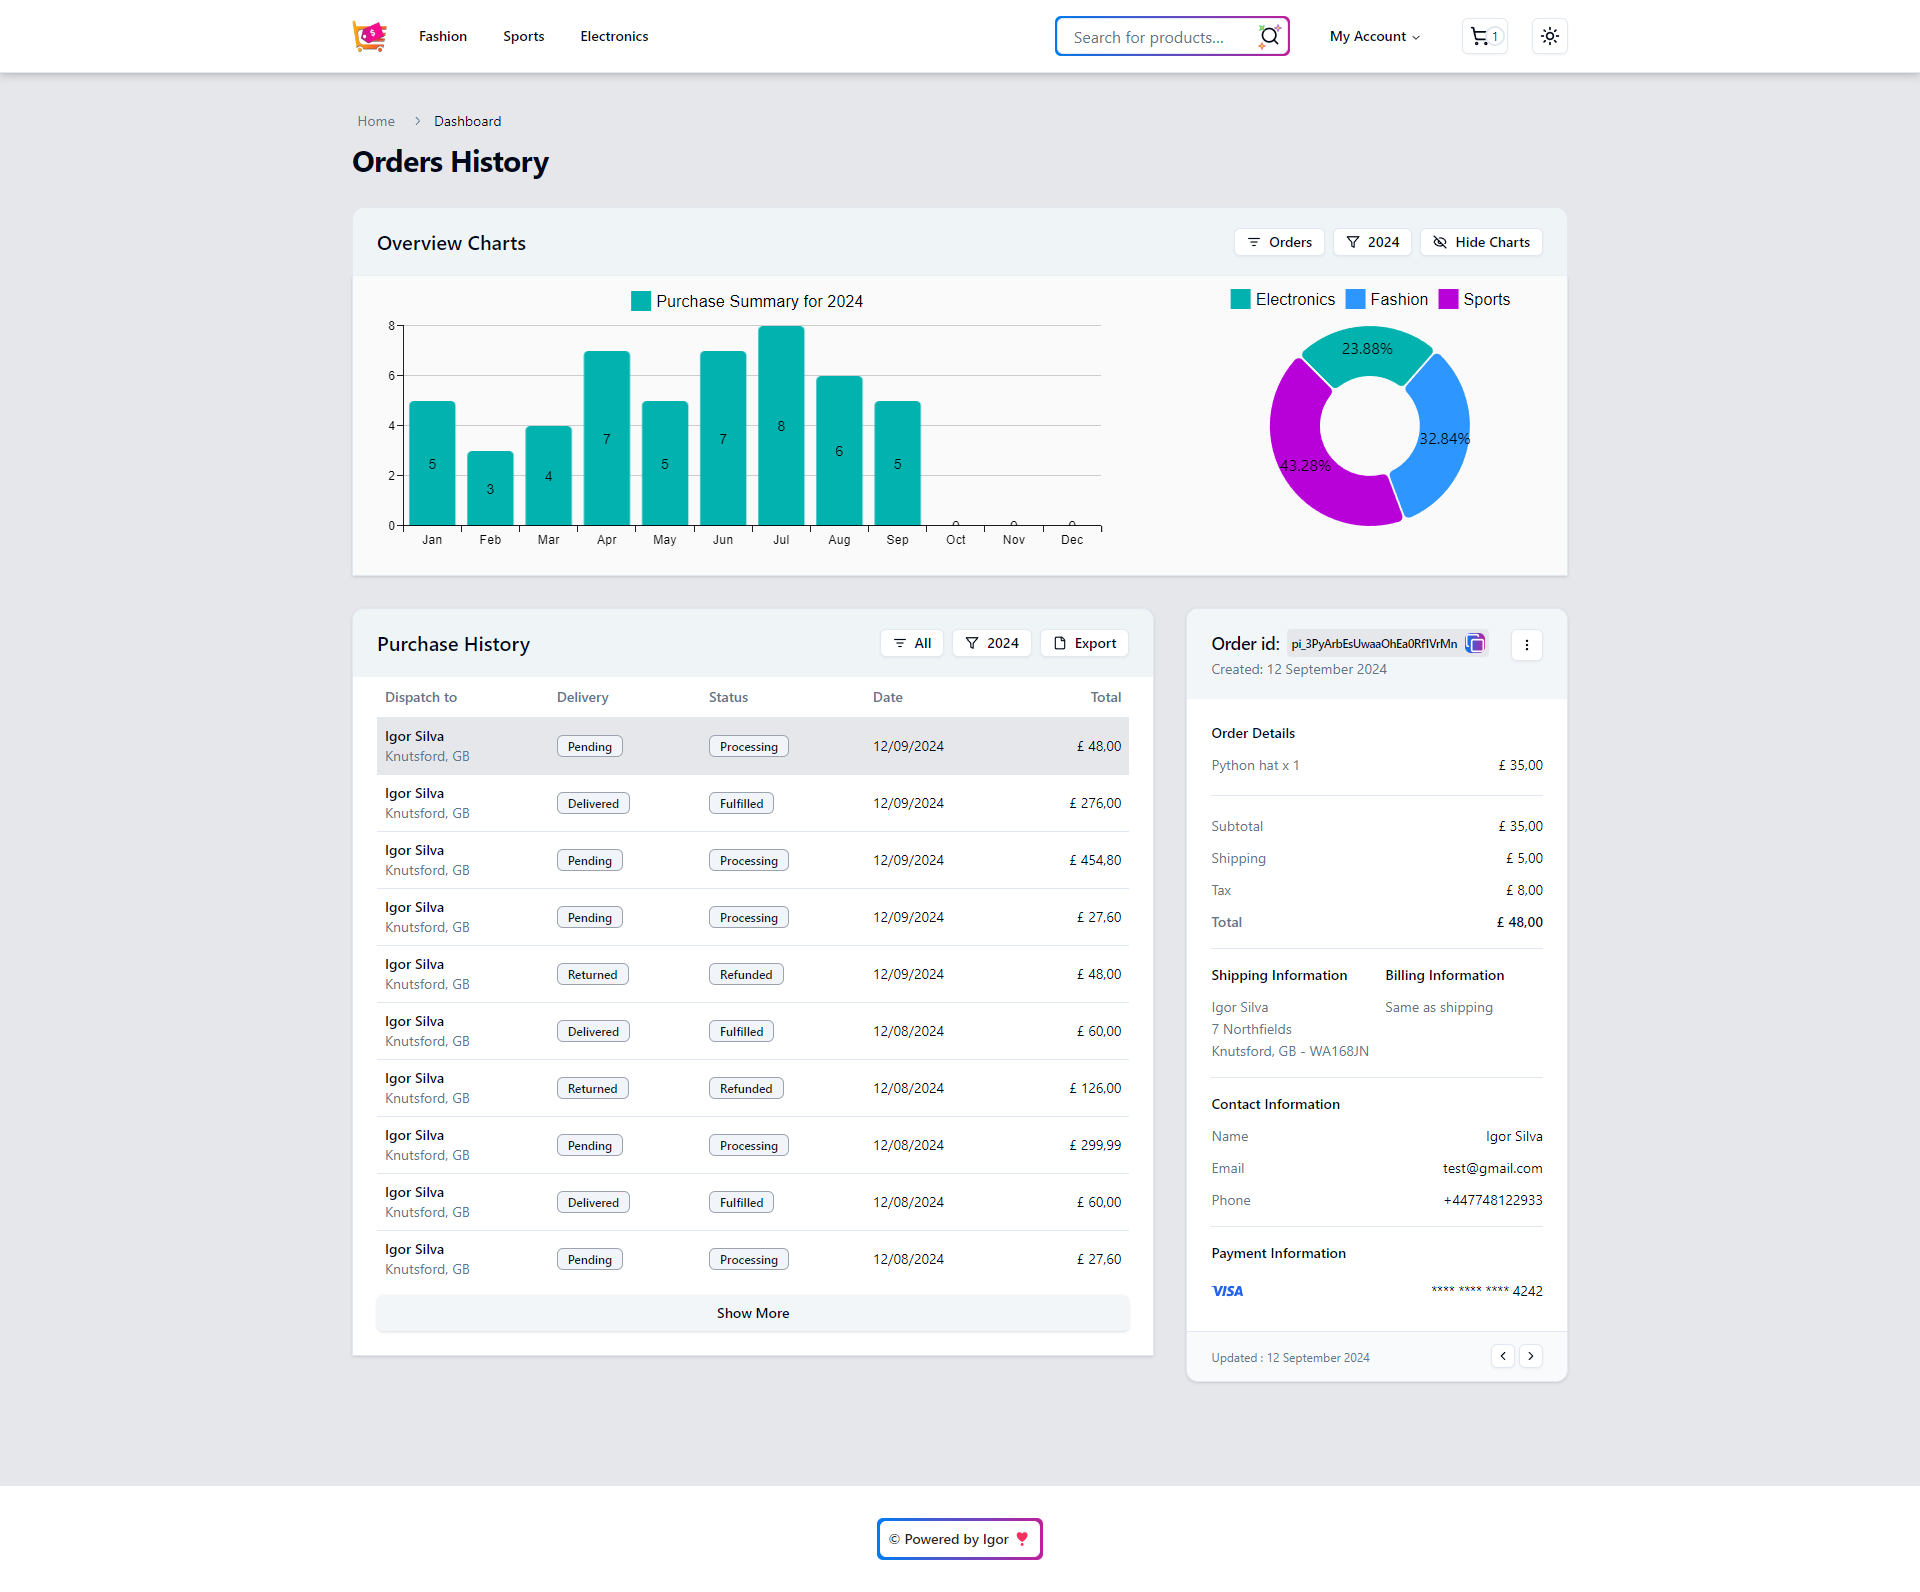This screenshot has height=1592, width=1920.
Task: Open the All filter in Purchase History
Action: point(912,643)
